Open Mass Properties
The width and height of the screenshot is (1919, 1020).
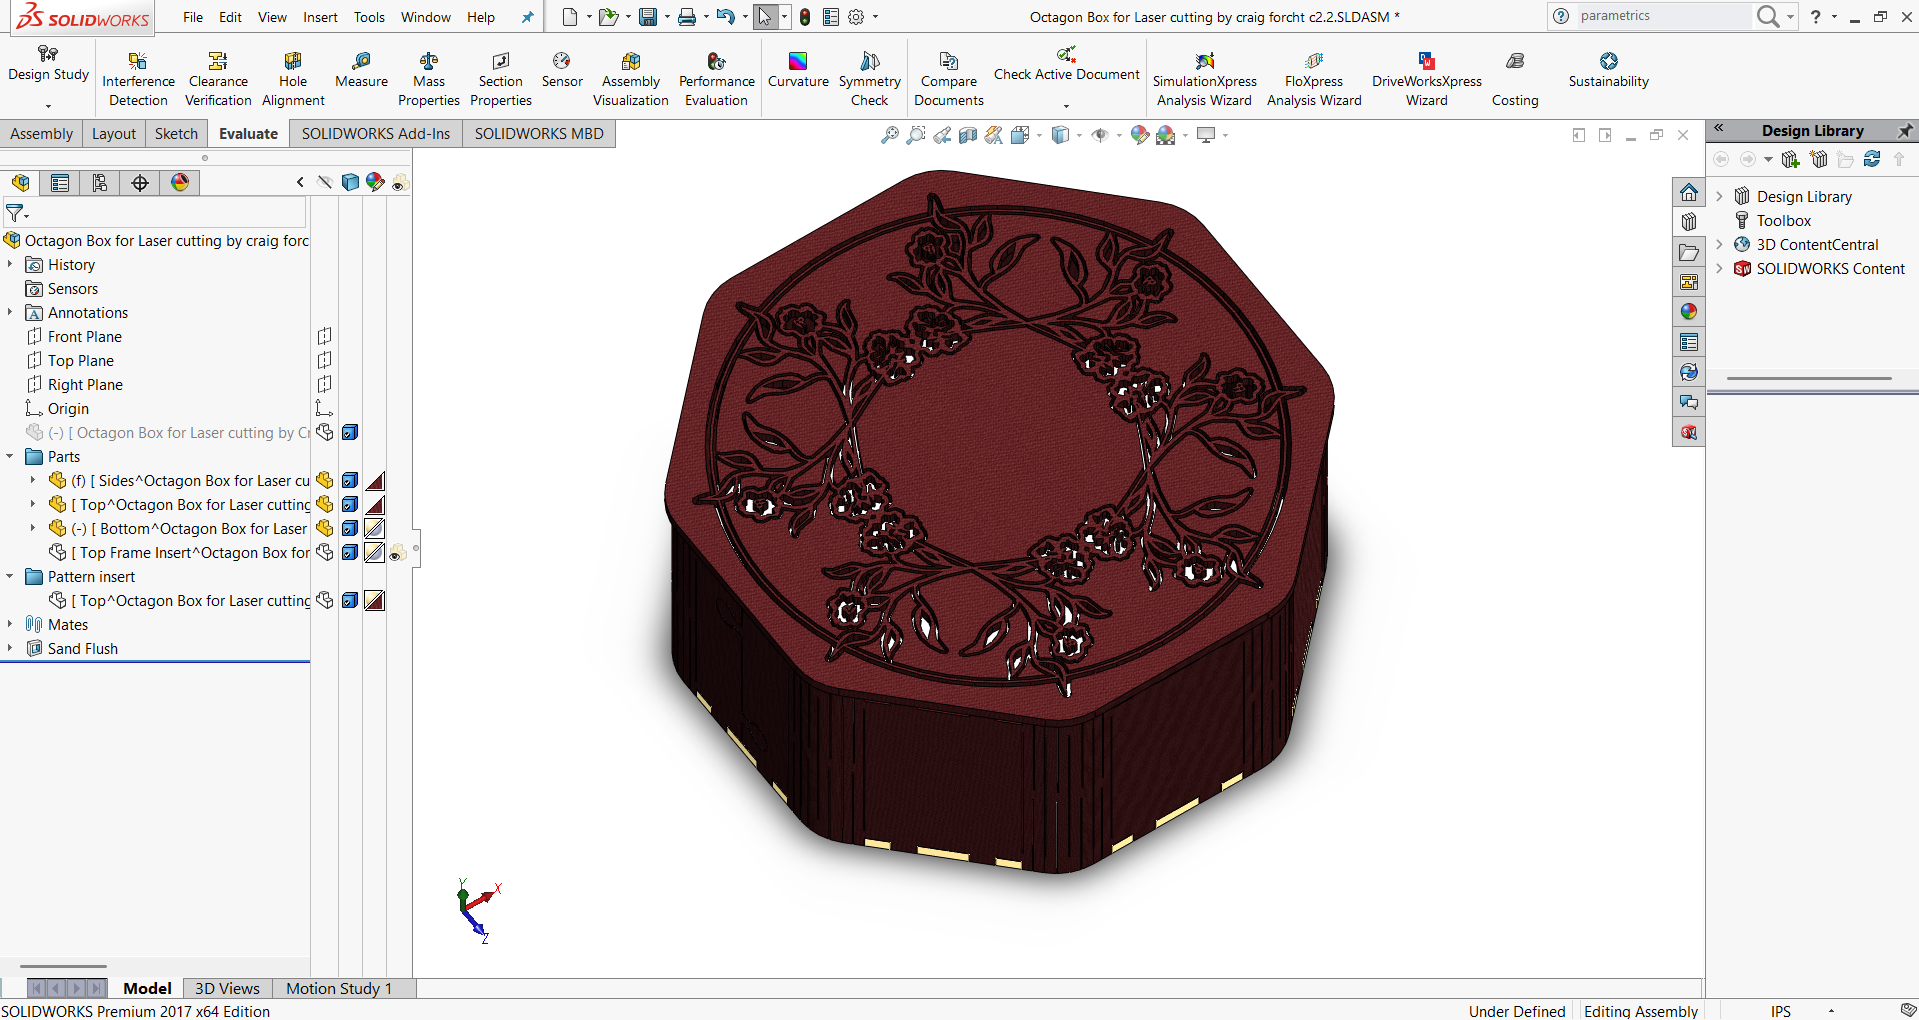(428, 79)
